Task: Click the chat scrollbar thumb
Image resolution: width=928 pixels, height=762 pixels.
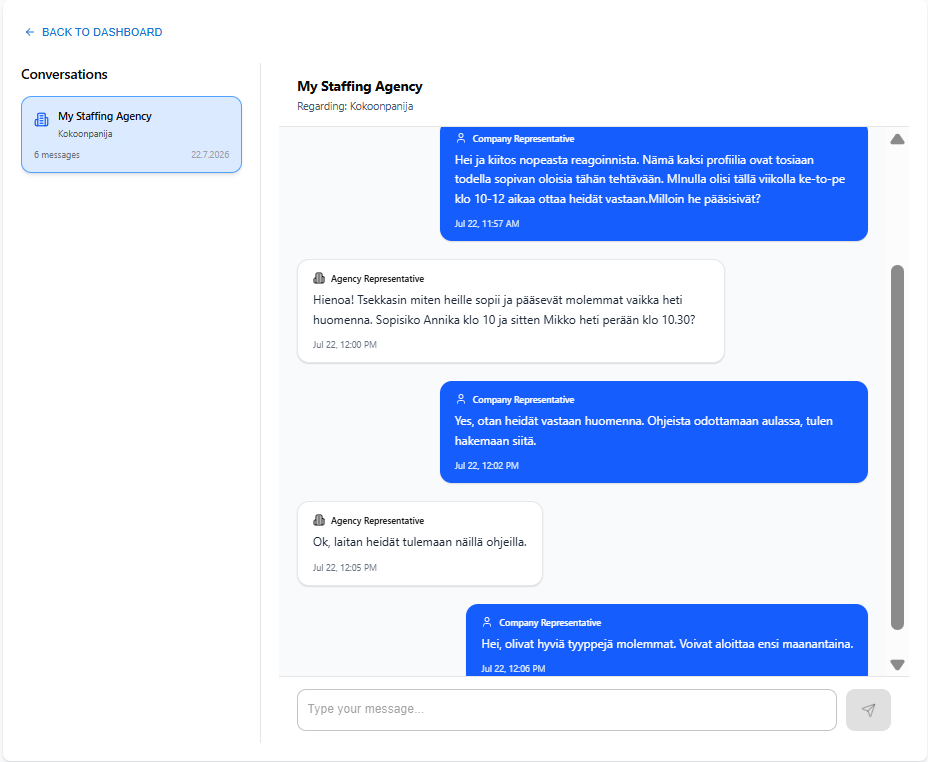Action: point(897,447)
